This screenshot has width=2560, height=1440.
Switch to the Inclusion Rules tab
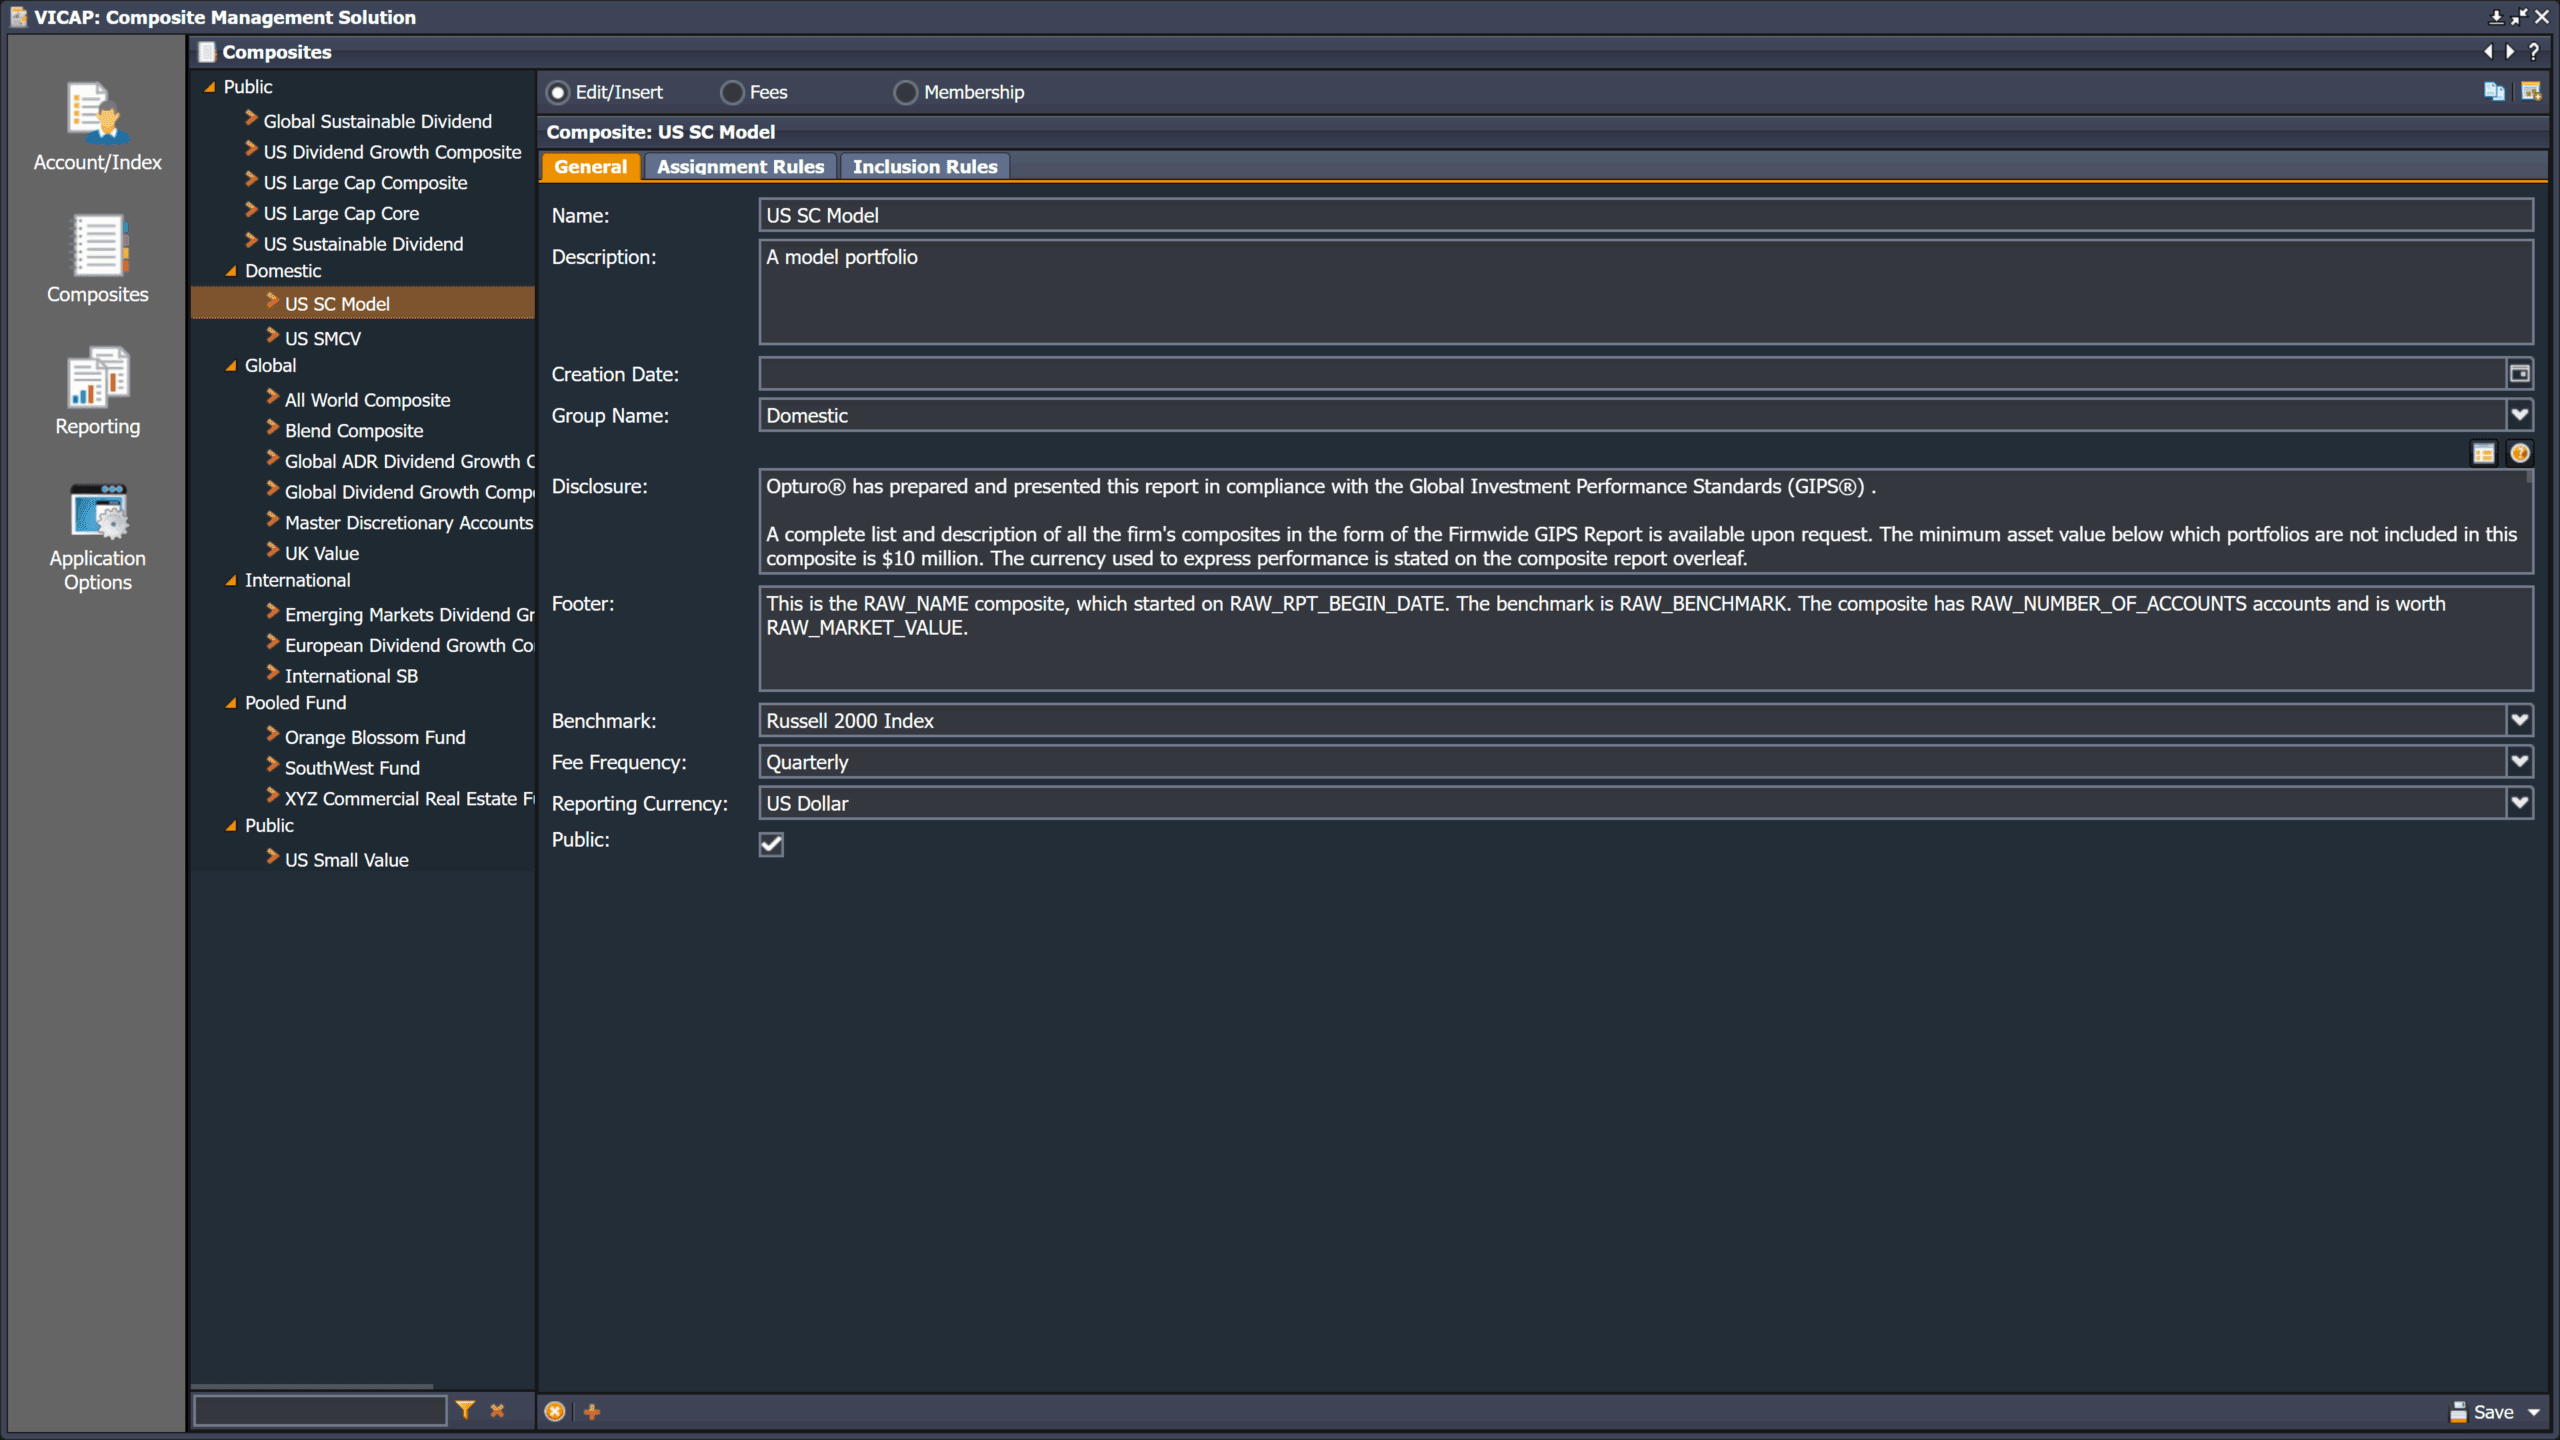click(x=925, y=167)
